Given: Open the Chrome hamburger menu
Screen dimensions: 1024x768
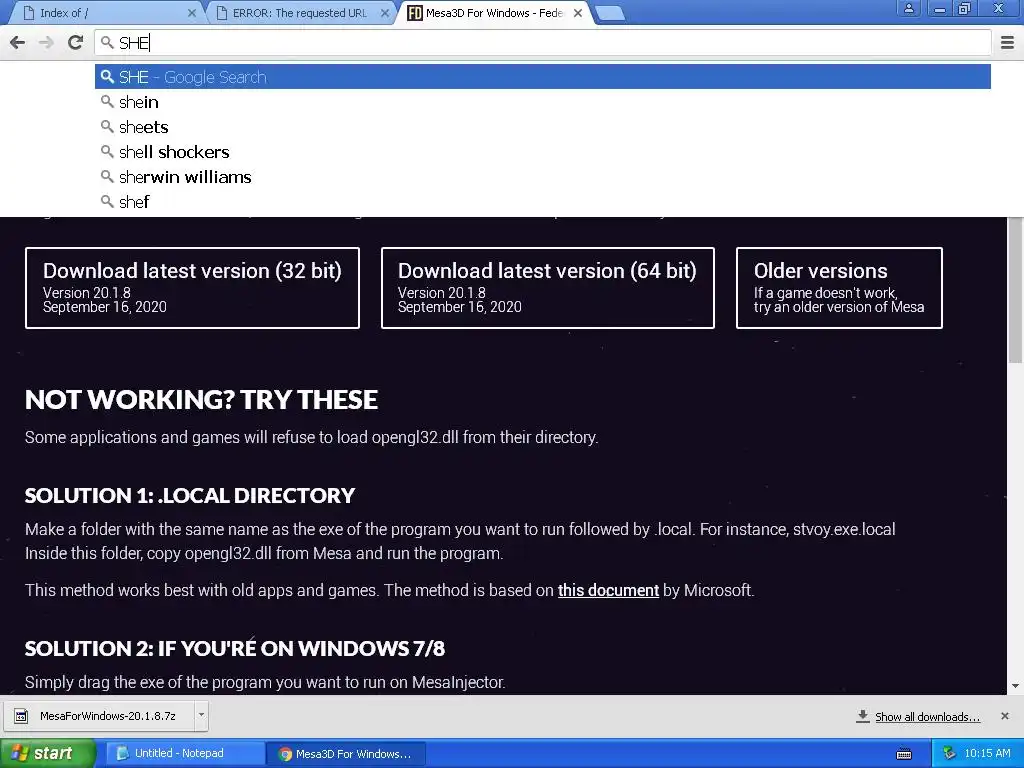Looking at the screenshot, I should coord(1007,43).
